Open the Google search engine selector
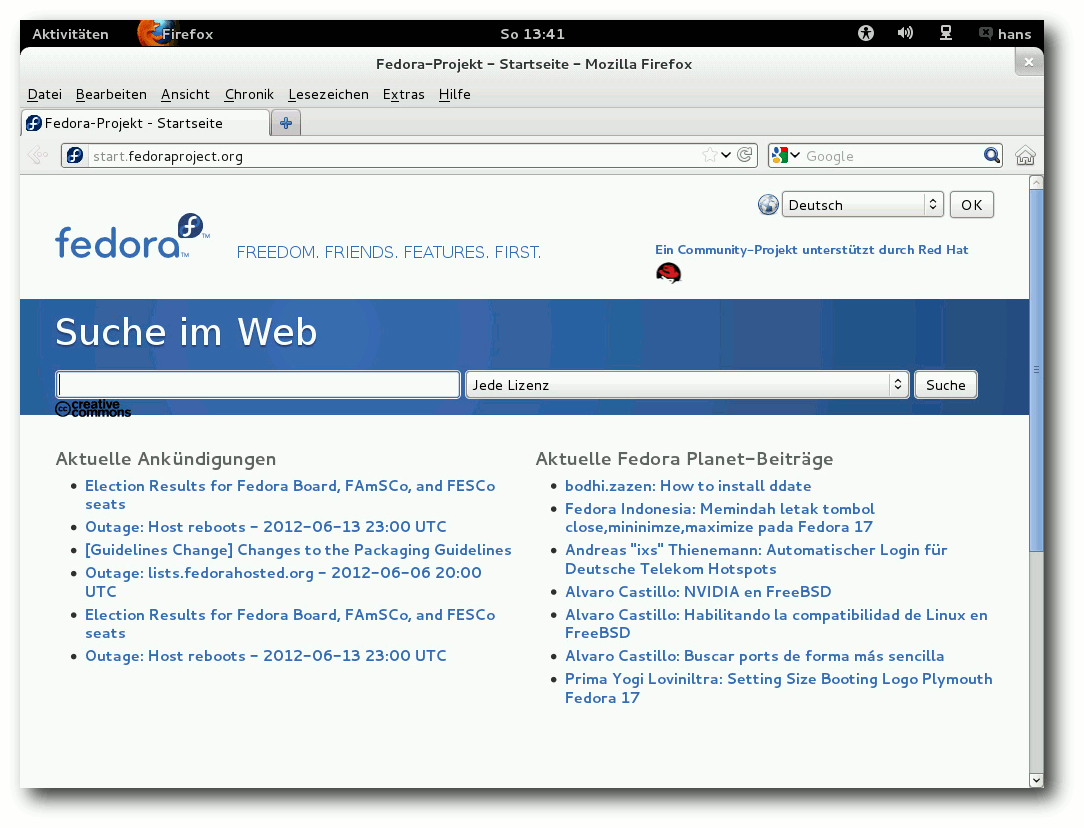This screenshot has height=828, width=1084. coord(785,156)
